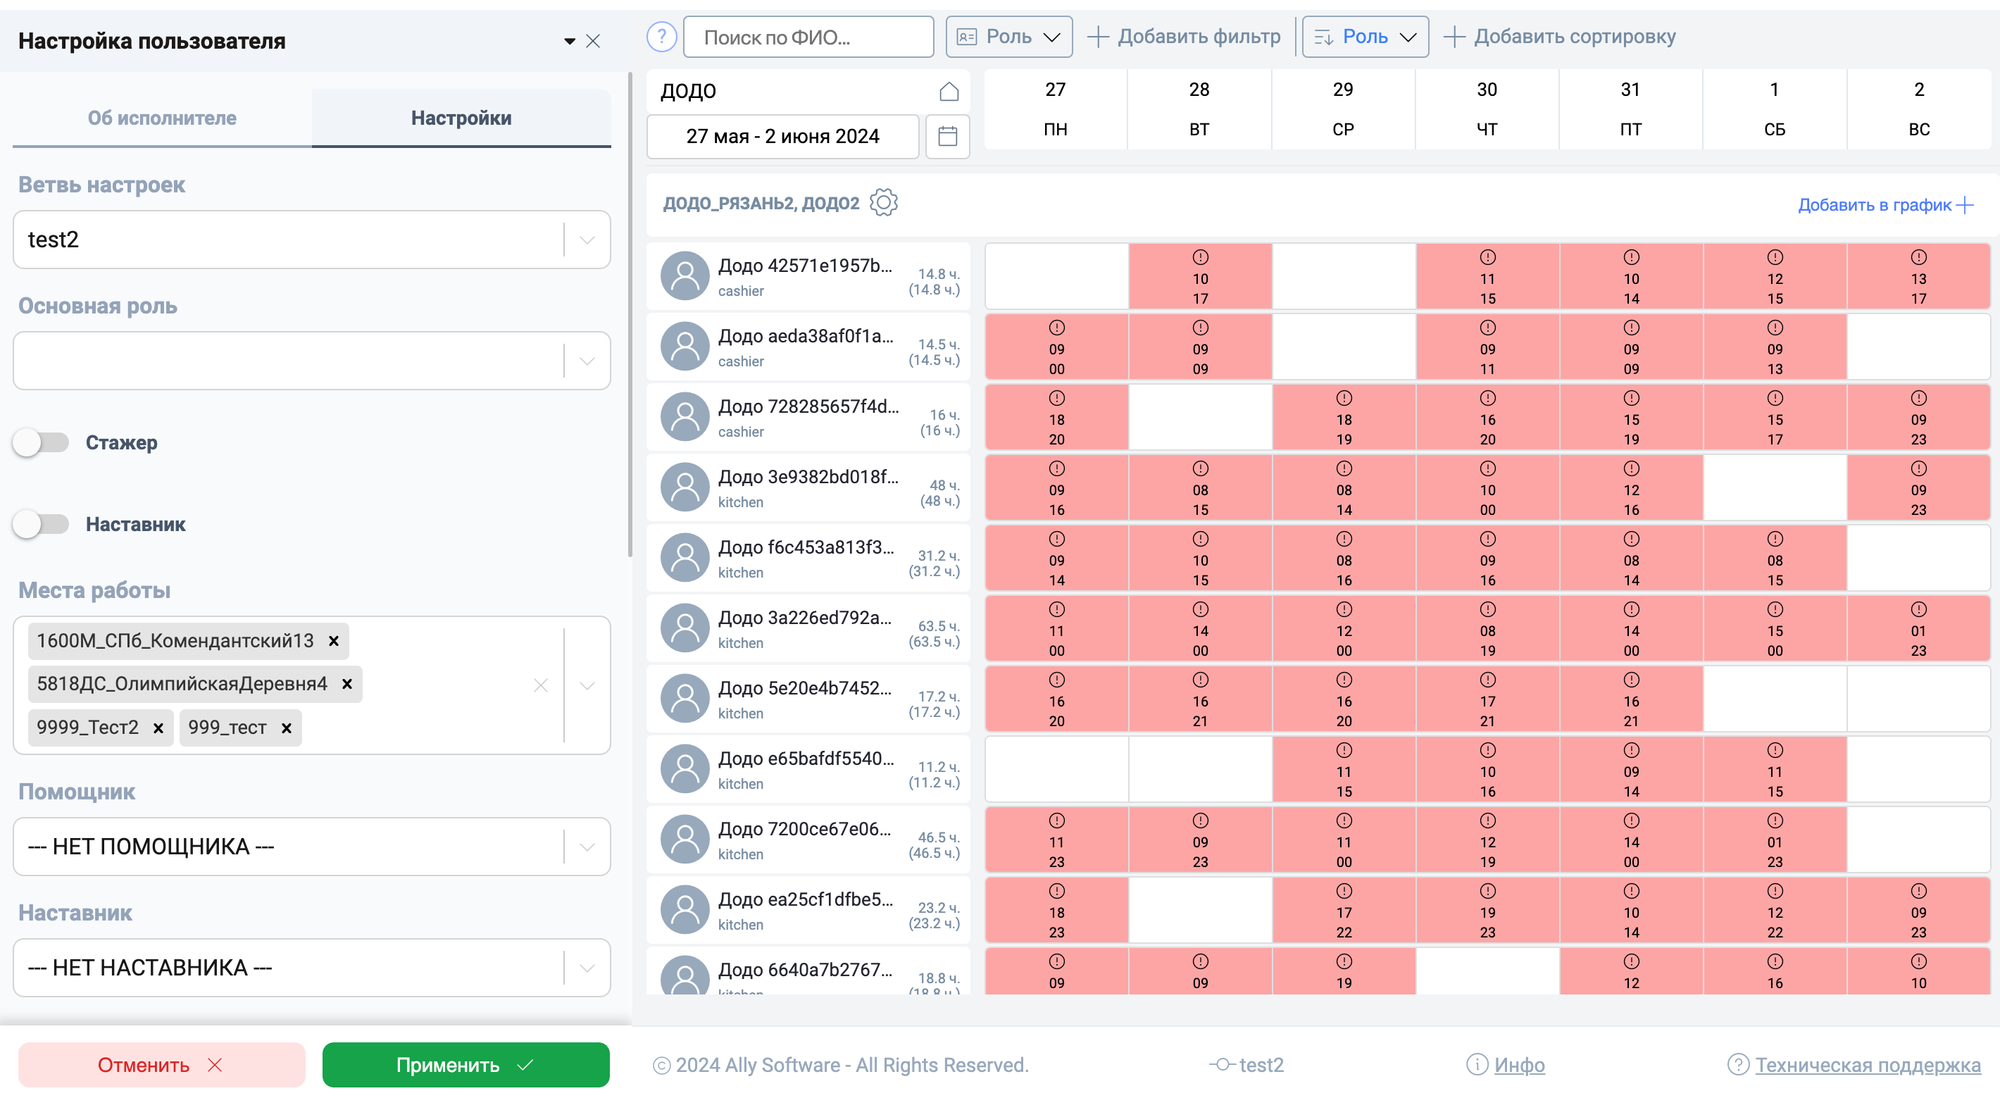Open settings gear for ДОДО_РЯЗАНЬ2 group

pyautogui.click(x=884, y=203)
